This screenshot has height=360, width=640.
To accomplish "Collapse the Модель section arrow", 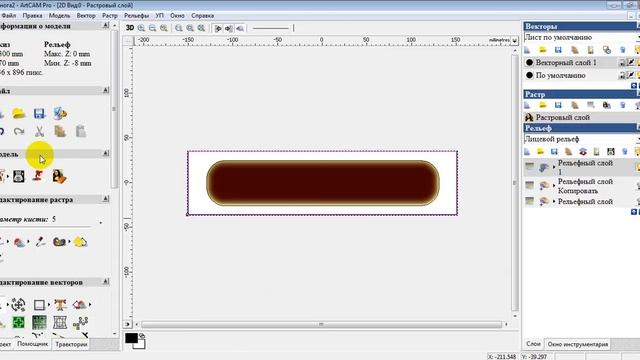I will [x=106, y=153].
